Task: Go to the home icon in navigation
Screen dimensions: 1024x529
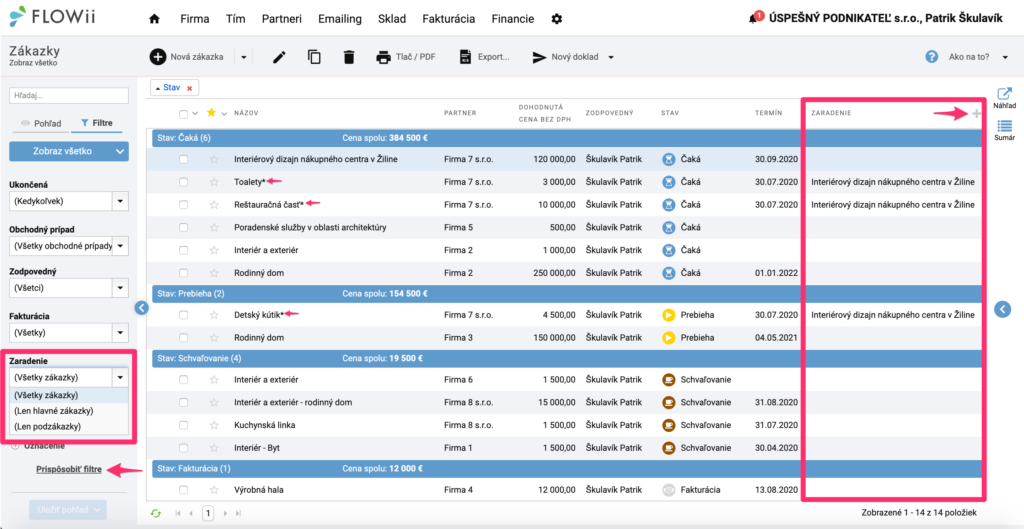Action: click(155, 19)
